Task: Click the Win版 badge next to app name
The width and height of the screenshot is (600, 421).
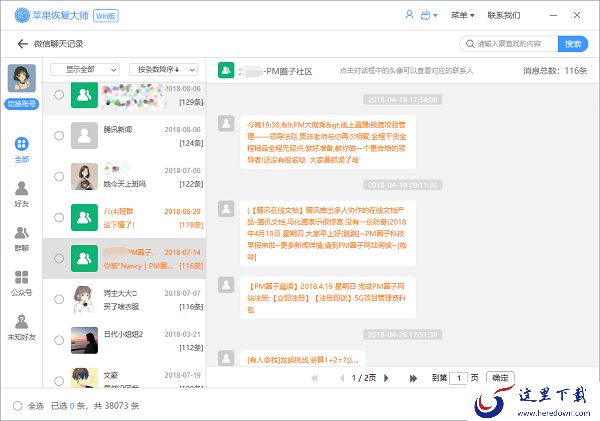Action: tap(106, 16)
